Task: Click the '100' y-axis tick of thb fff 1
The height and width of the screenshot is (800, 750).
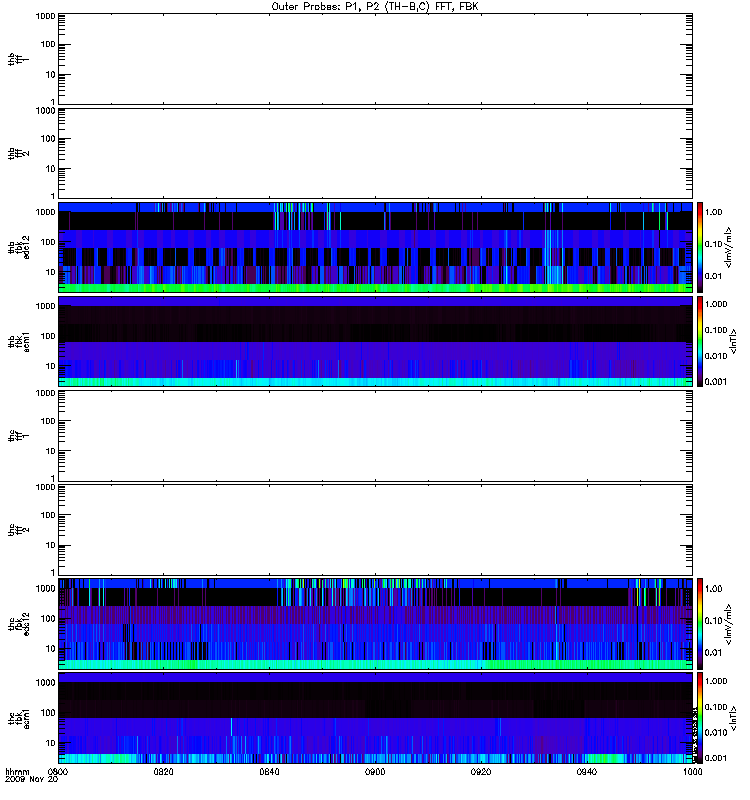Action: click(x=48, y=44)
